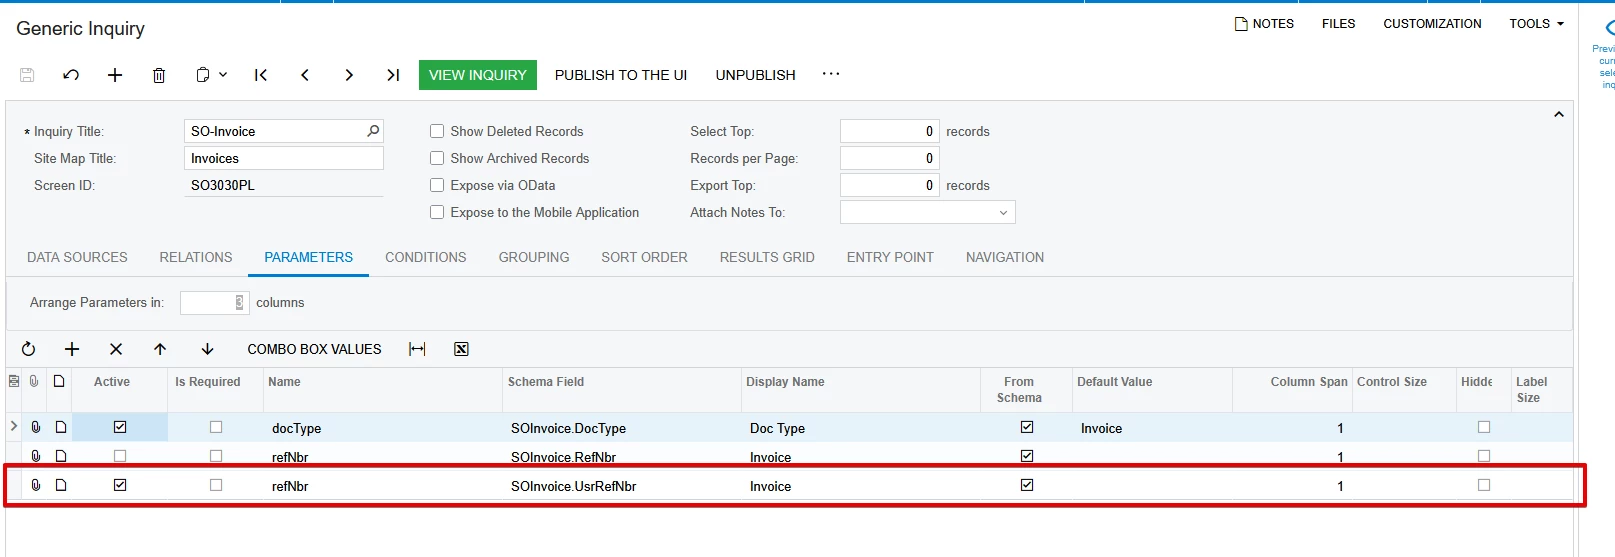The height and width of the screenshot is (557, 1615).
Task: Open UsrRefNbr row attachment paperclip
Action: [36, 485]
